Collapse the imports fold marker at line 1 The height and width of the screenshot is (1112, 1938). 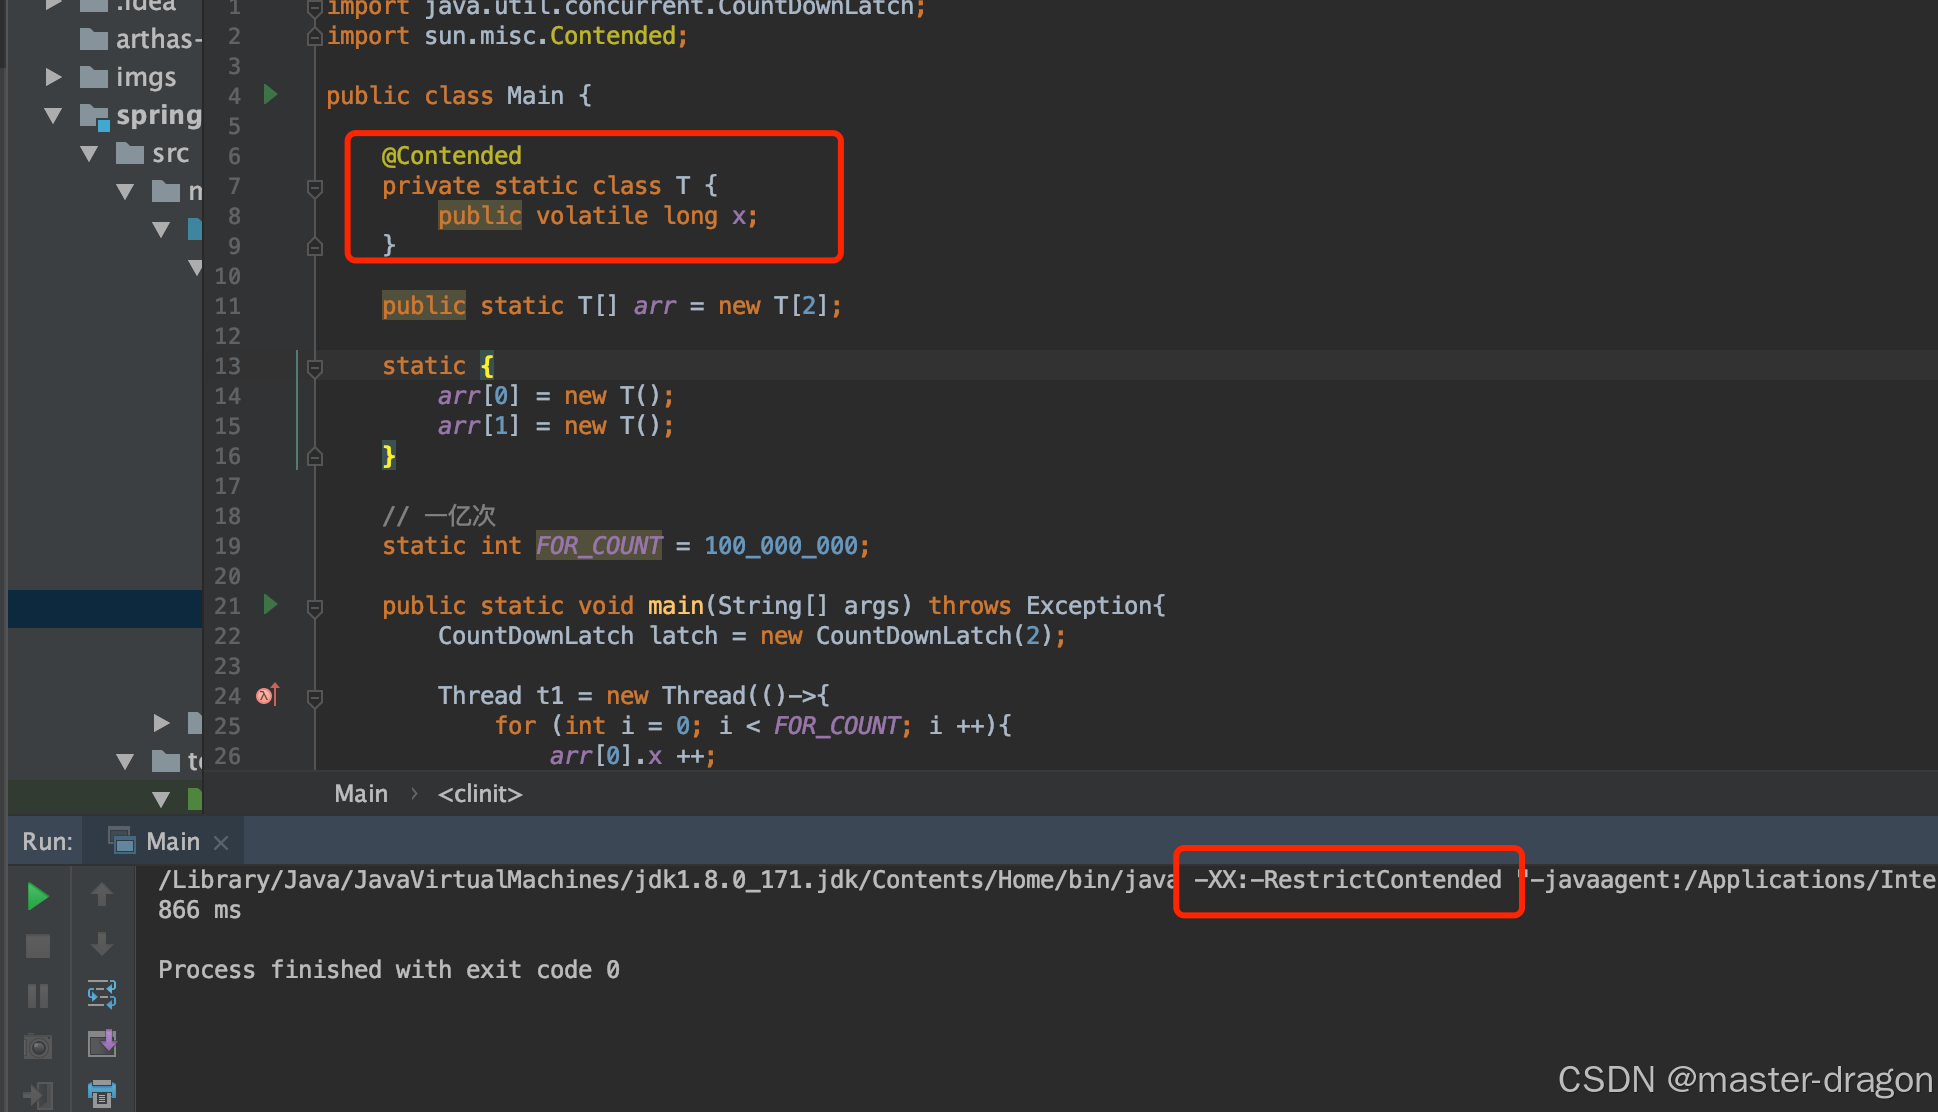tap(315, 9)
